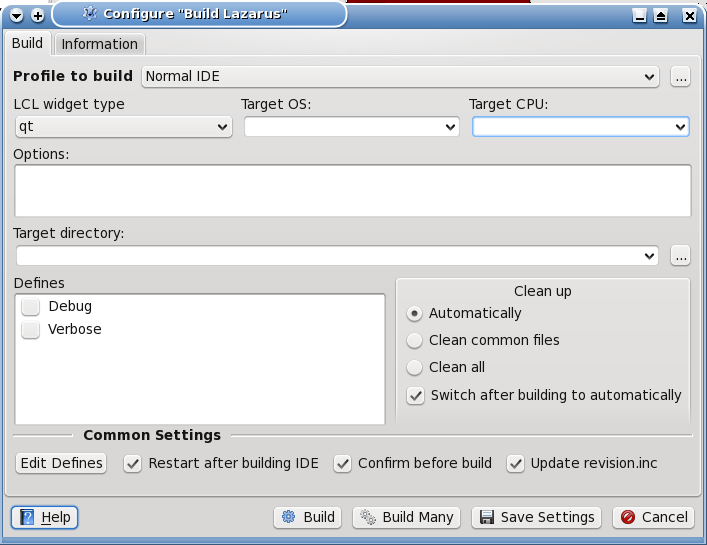
Task: Select the Build tab
Action: point(28,43)
